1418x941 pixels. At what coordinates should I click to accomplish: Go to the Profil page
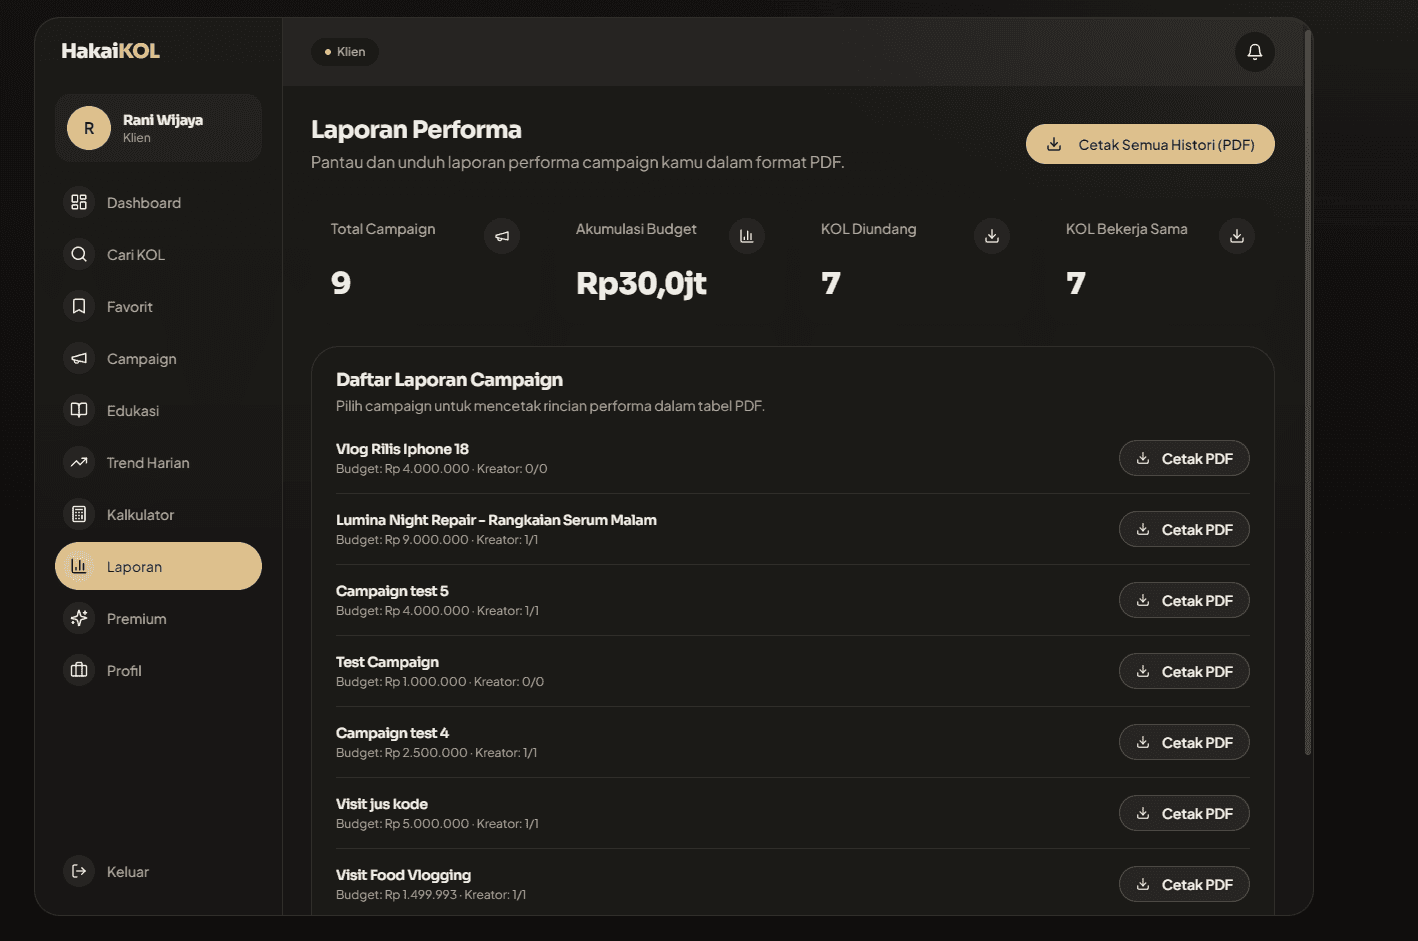(158, 670)
